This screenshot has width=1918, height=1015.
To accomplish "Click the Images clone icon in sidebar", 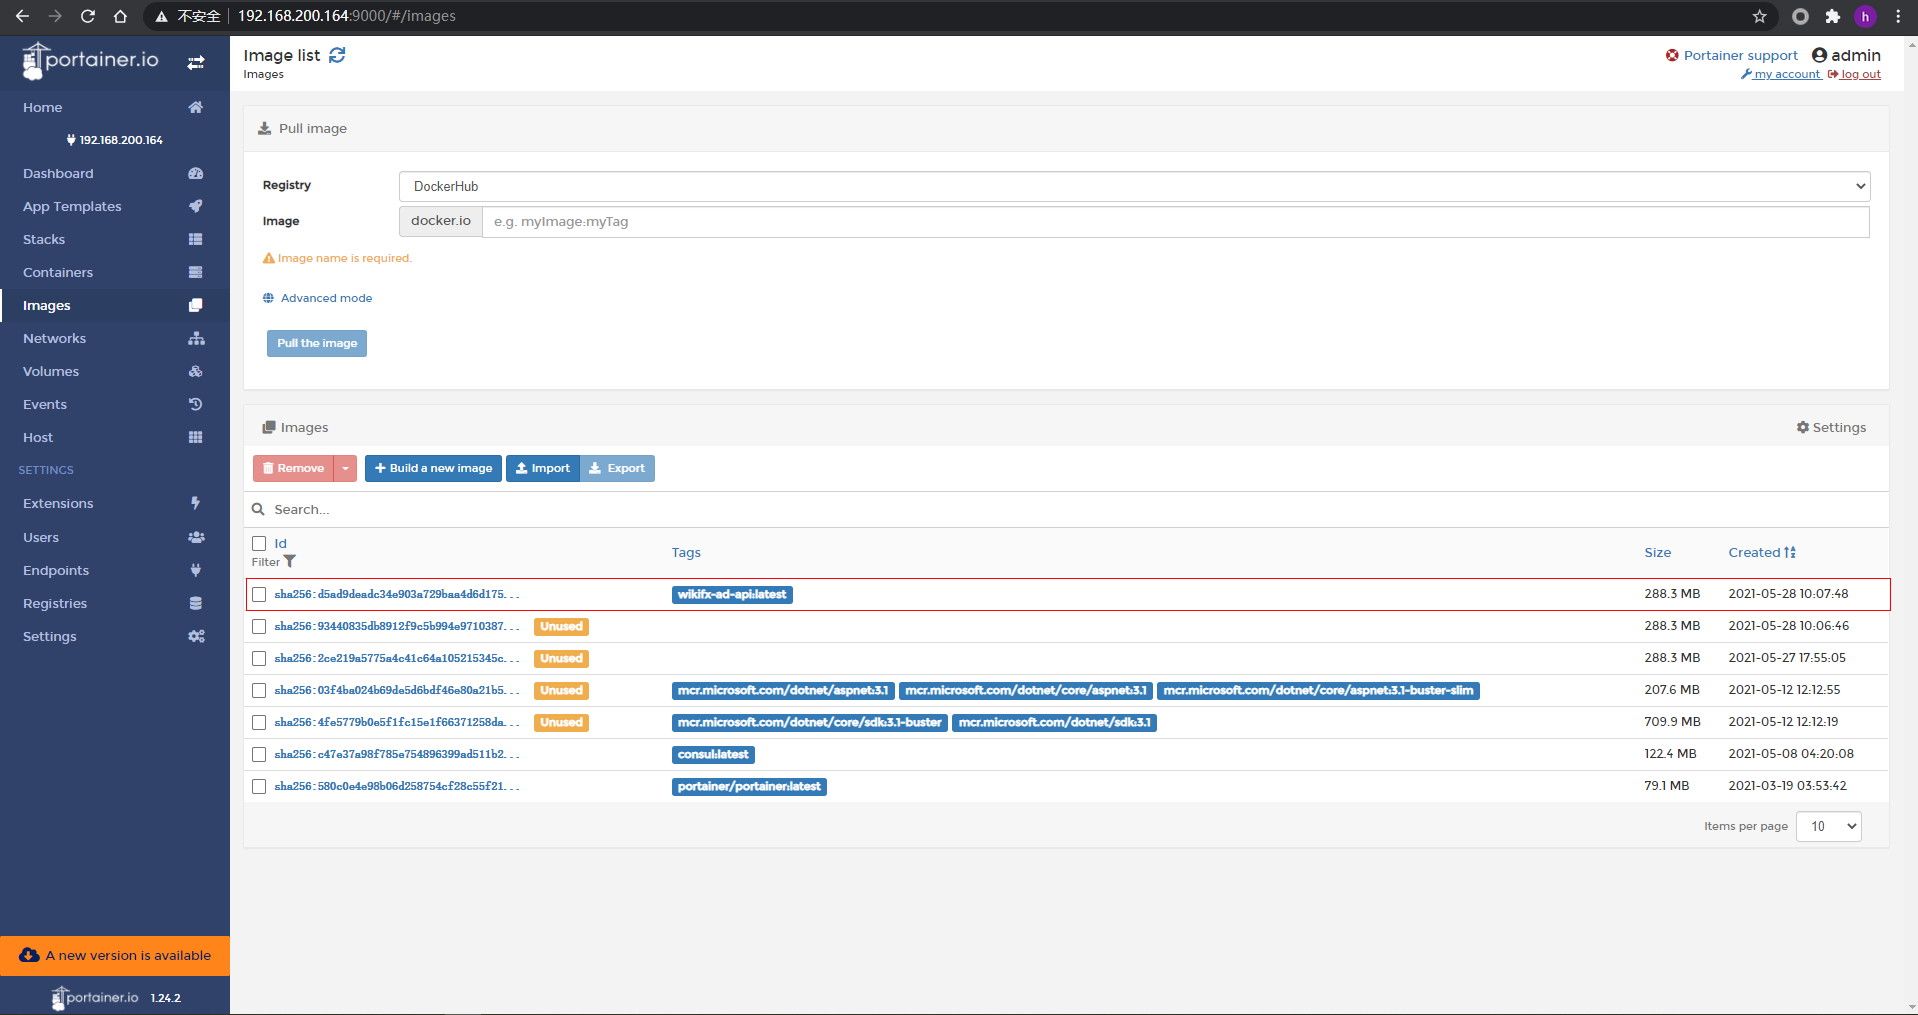I will coord(196,305).
